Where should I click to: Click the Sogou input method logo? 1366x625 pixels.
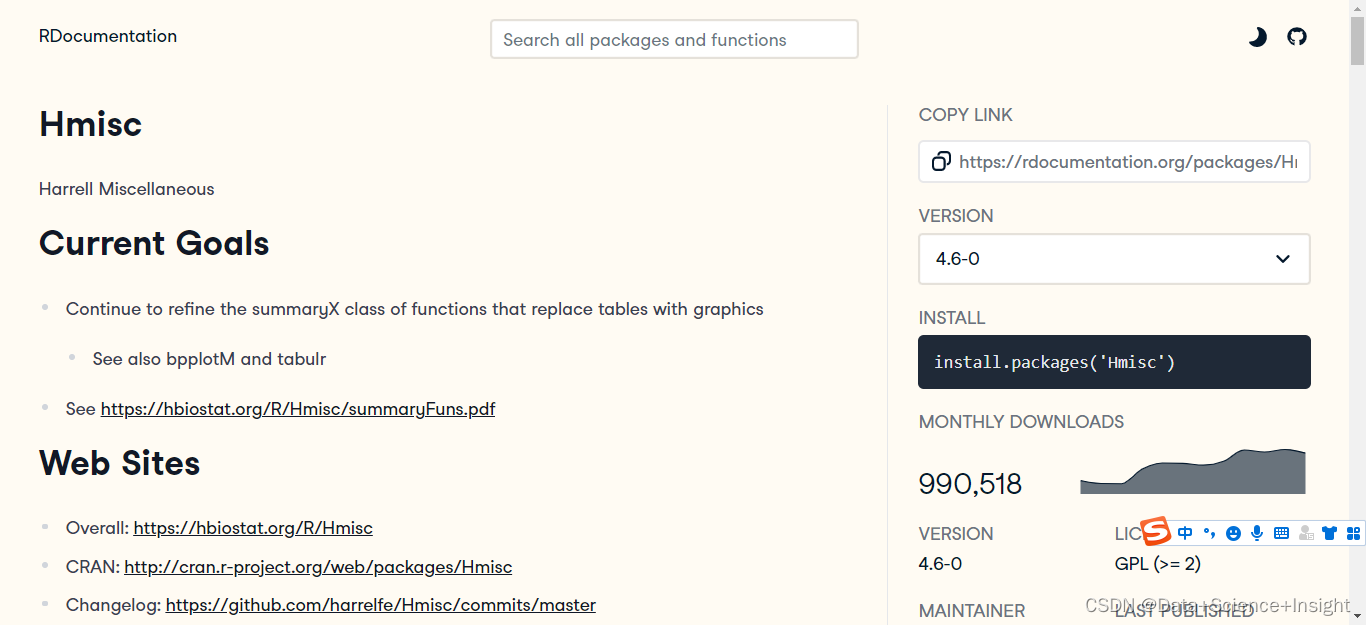1156,532
